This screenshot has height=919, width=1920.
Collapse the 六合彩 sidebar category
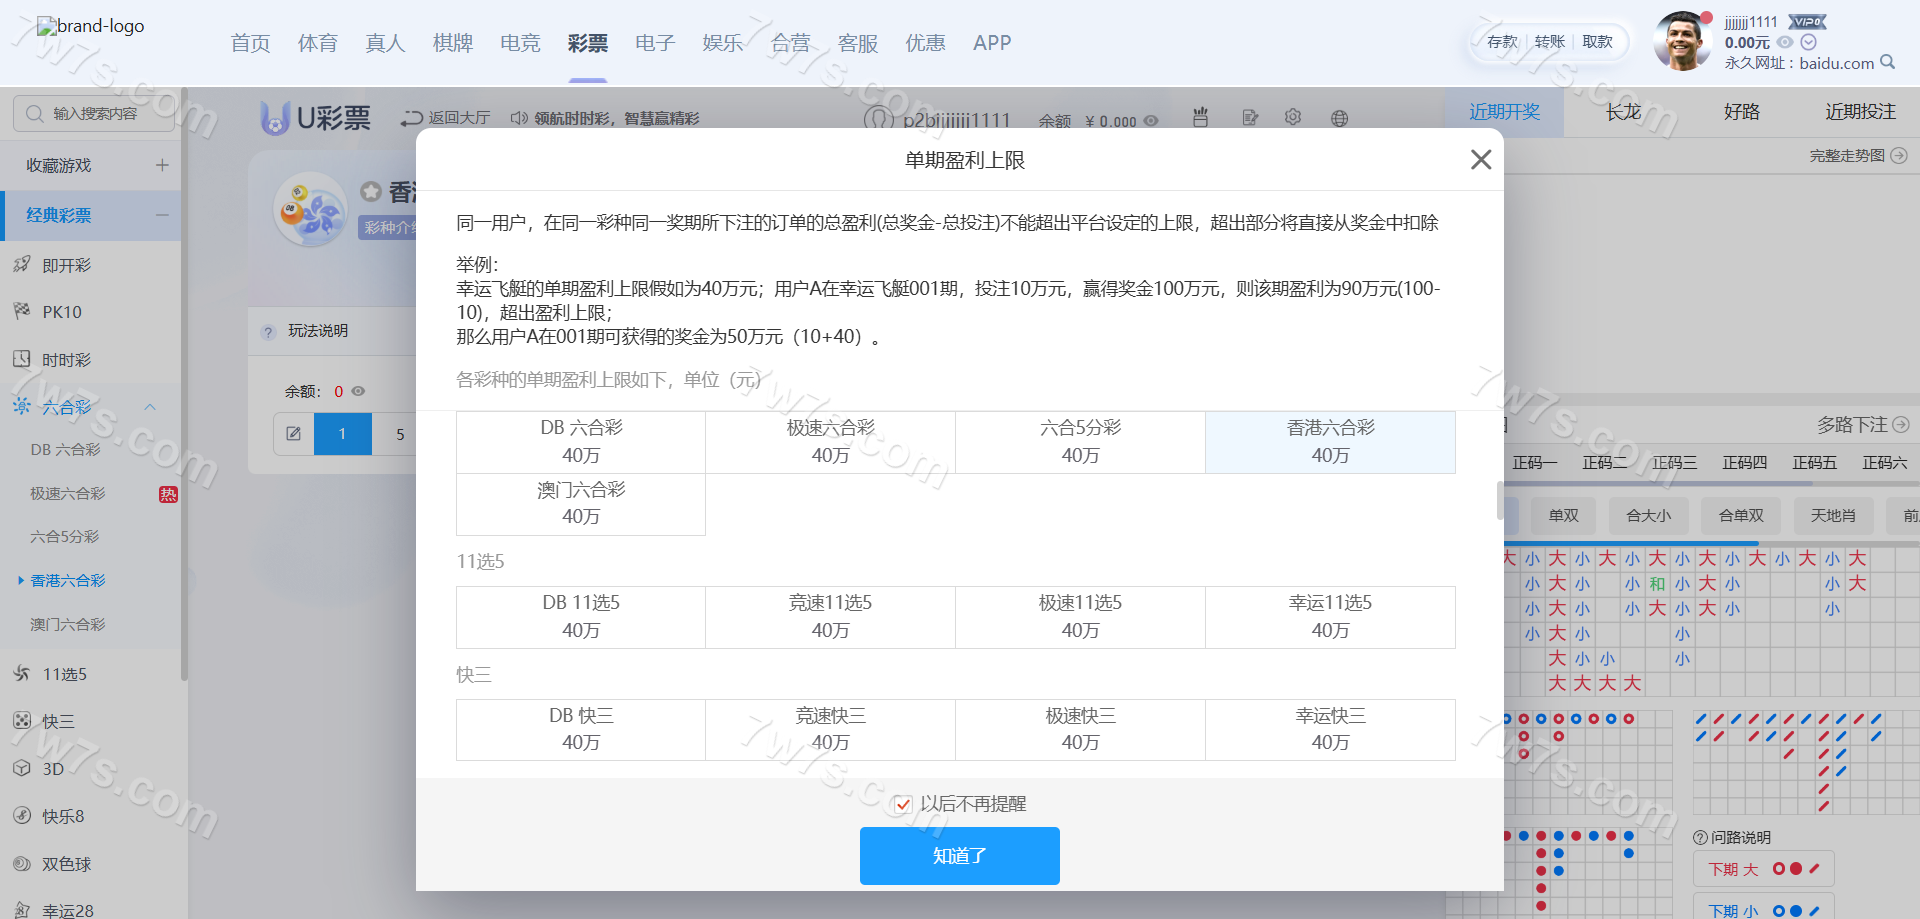point(150,407)
